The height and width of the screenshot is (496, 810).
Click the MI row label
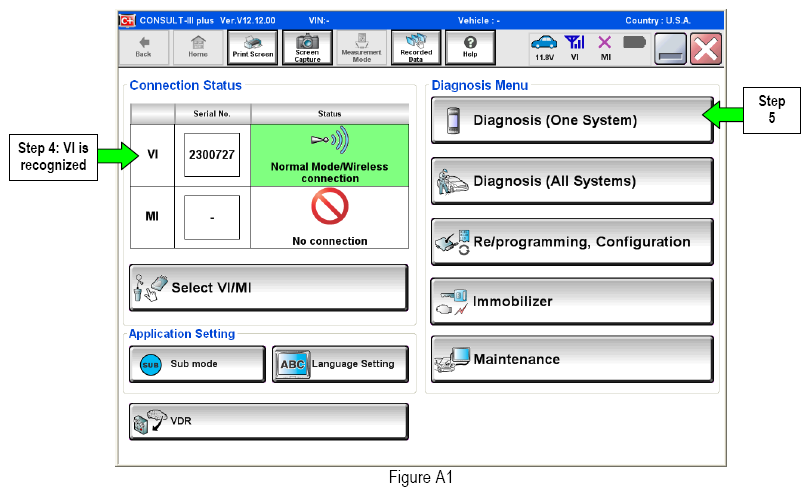pos(152,216)
